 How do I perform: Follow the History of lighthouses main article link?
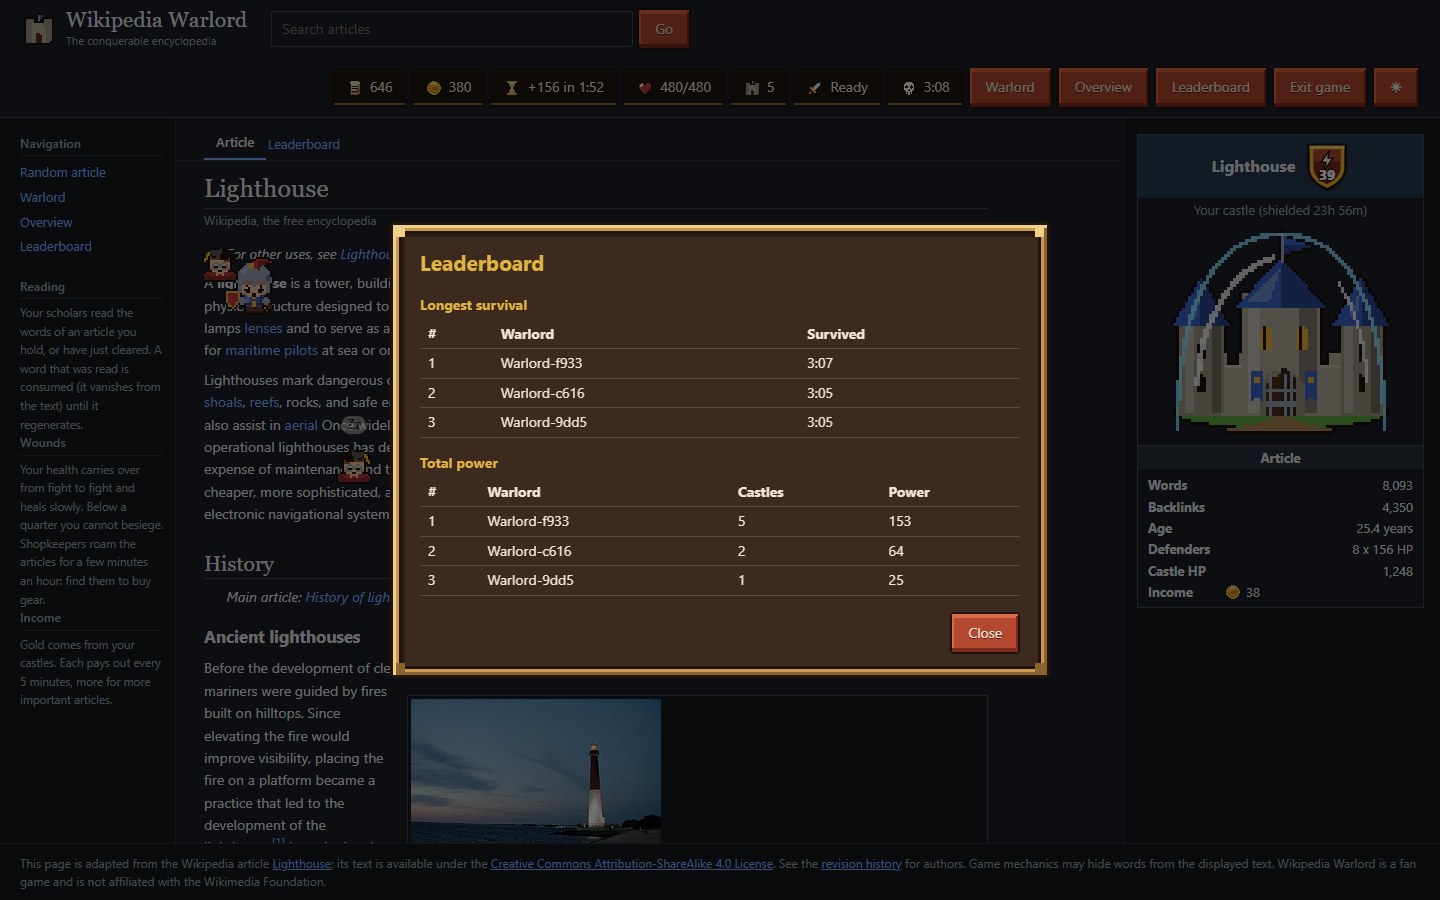[x=347, y=597]
